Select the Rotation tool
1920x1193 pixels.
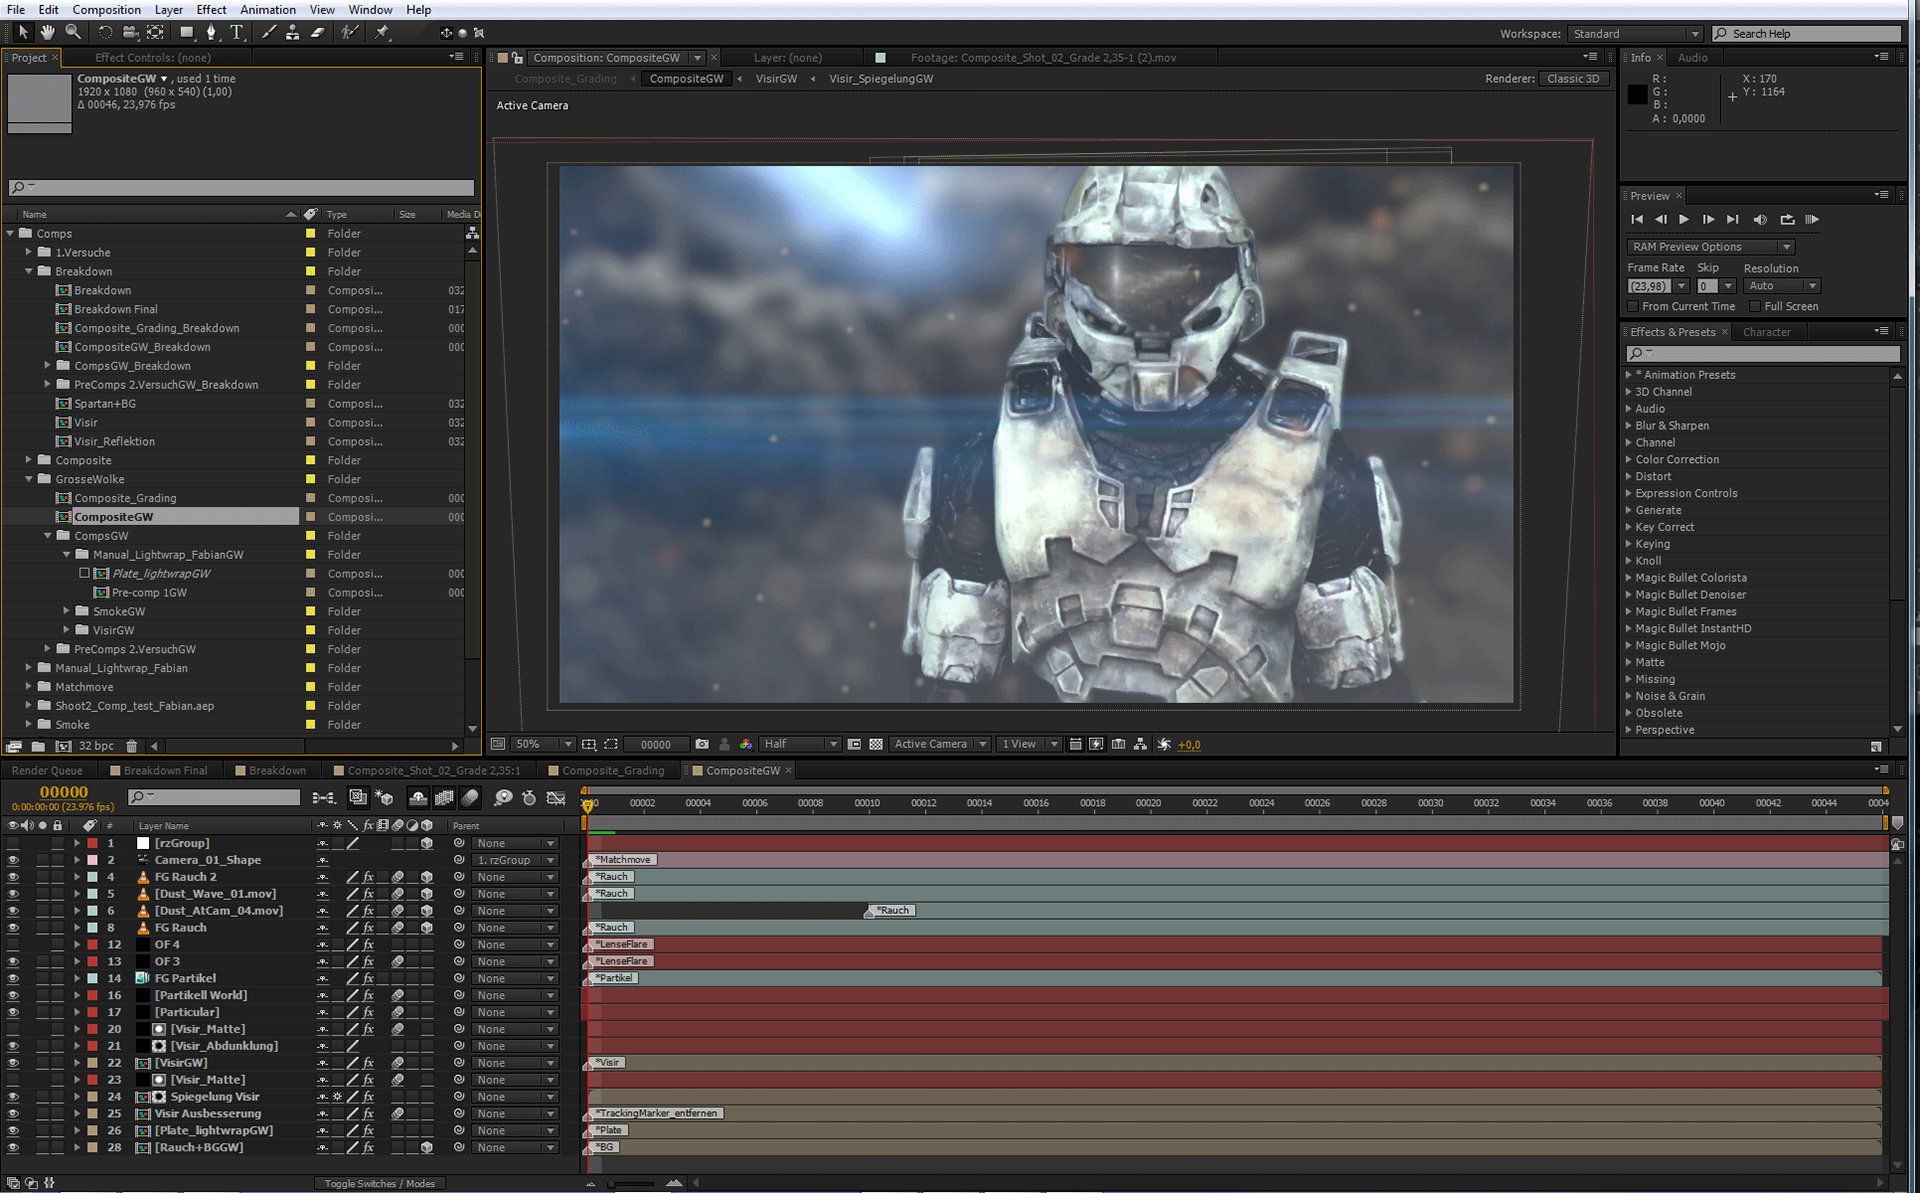point(104,32)
